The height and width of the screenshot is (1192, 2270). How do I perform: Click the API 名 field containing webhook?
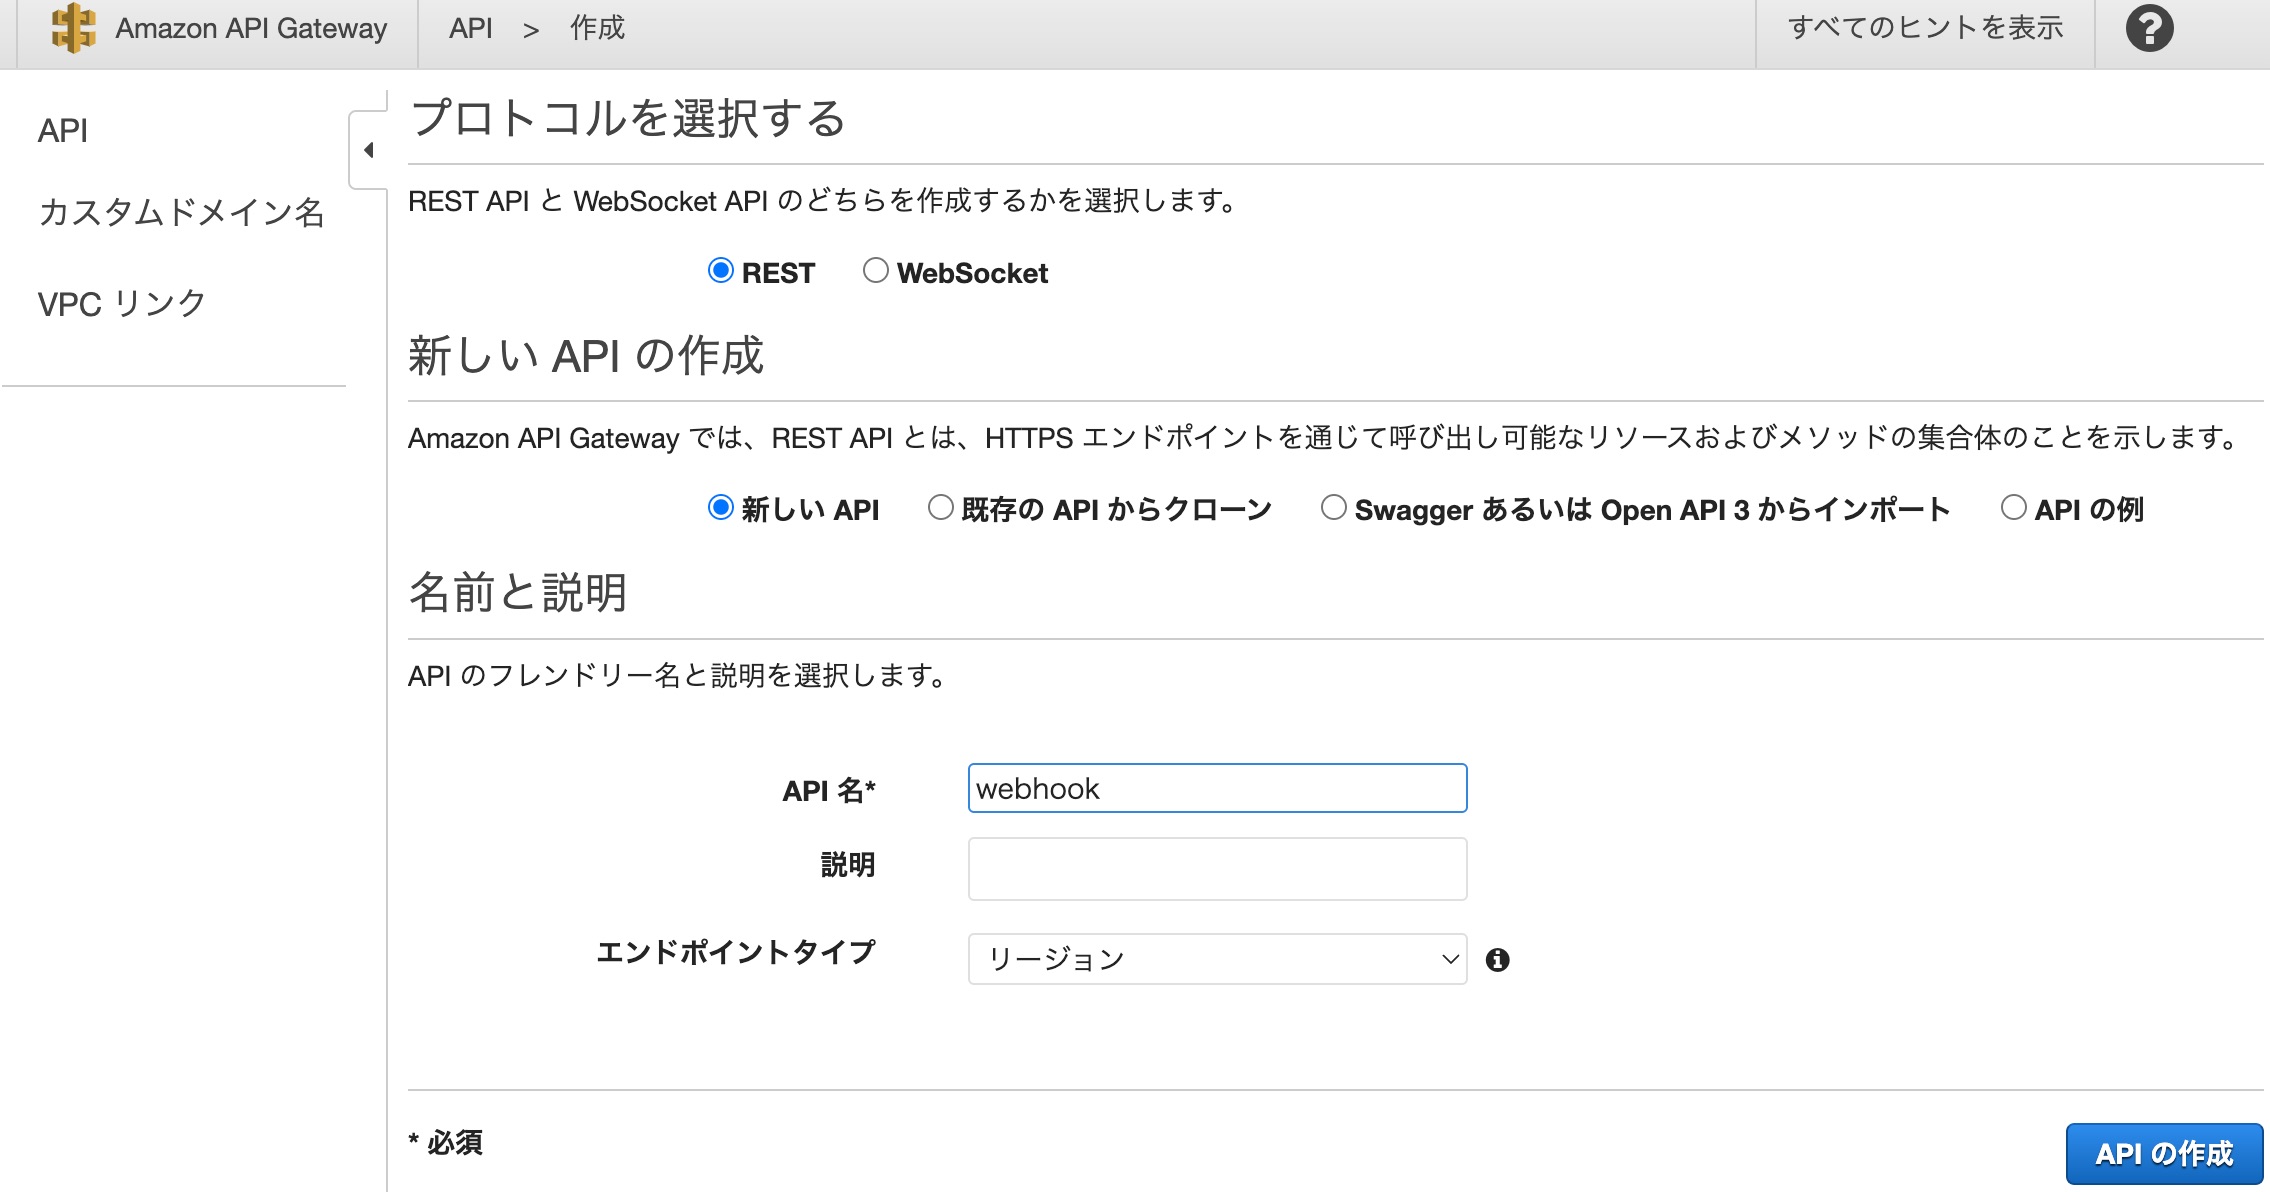[x=1216, y=788]
